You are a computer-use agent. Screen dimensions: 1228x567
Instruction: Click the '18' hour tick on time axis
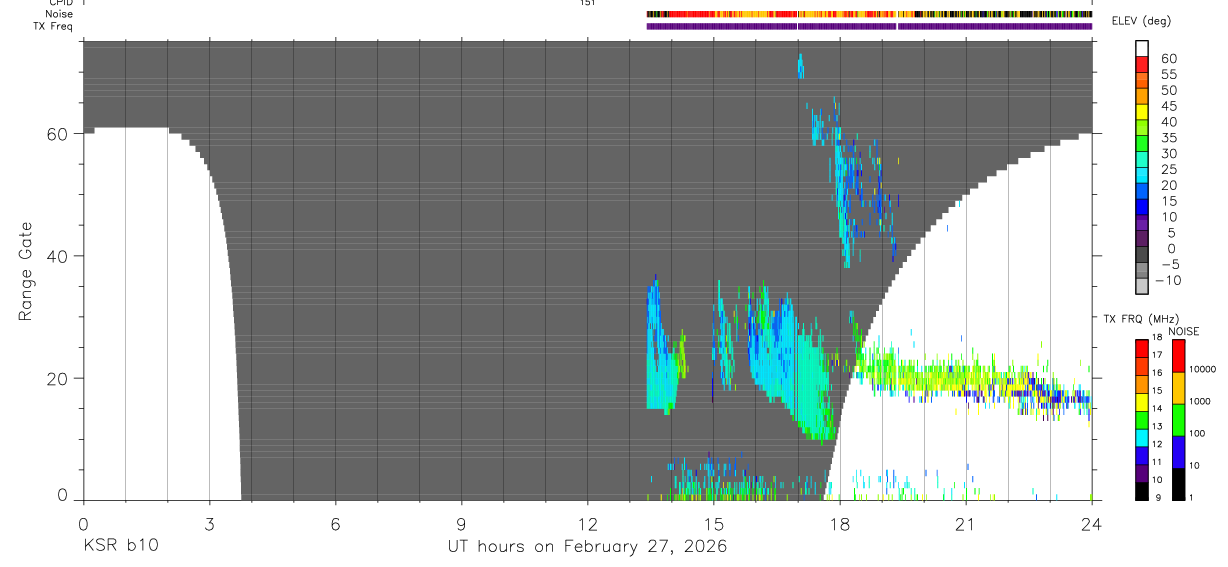[x=840, y=523]
